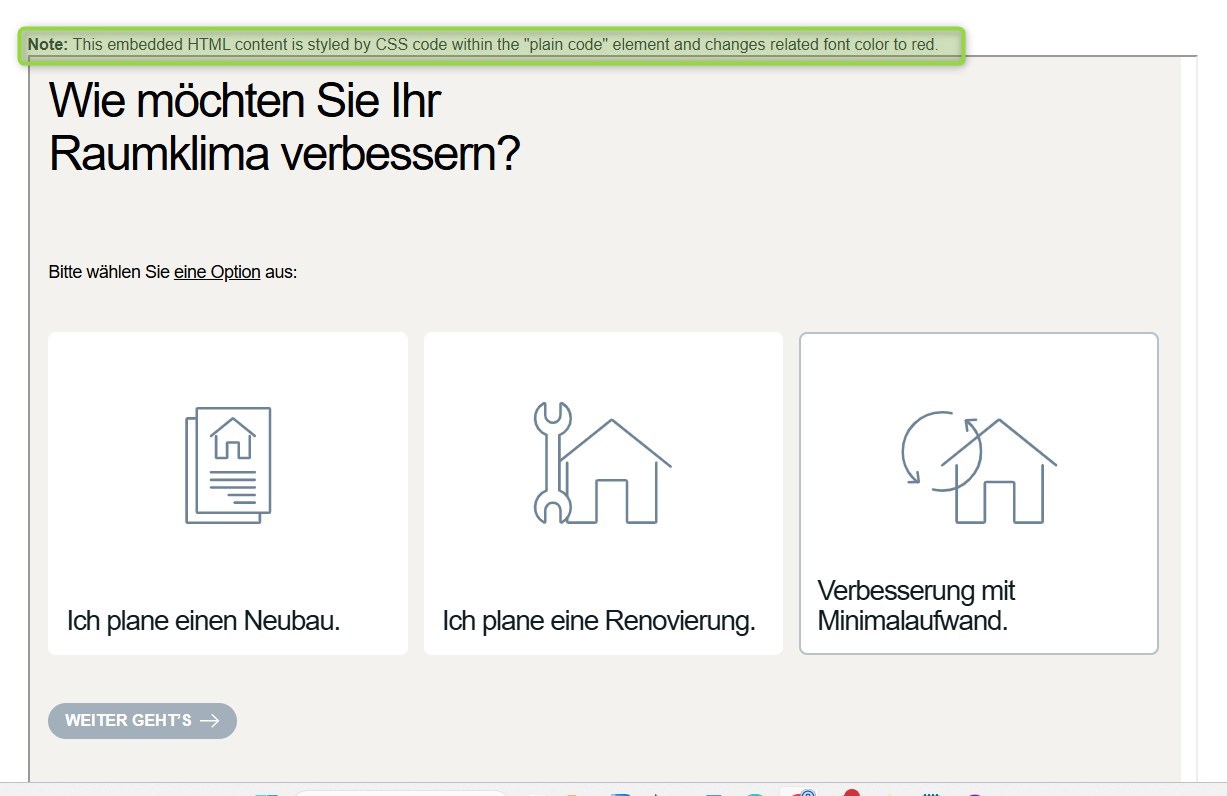Click the underlined "eine Option" text
The height and width of the screenshot is (796, 1227).
point(217,272)
